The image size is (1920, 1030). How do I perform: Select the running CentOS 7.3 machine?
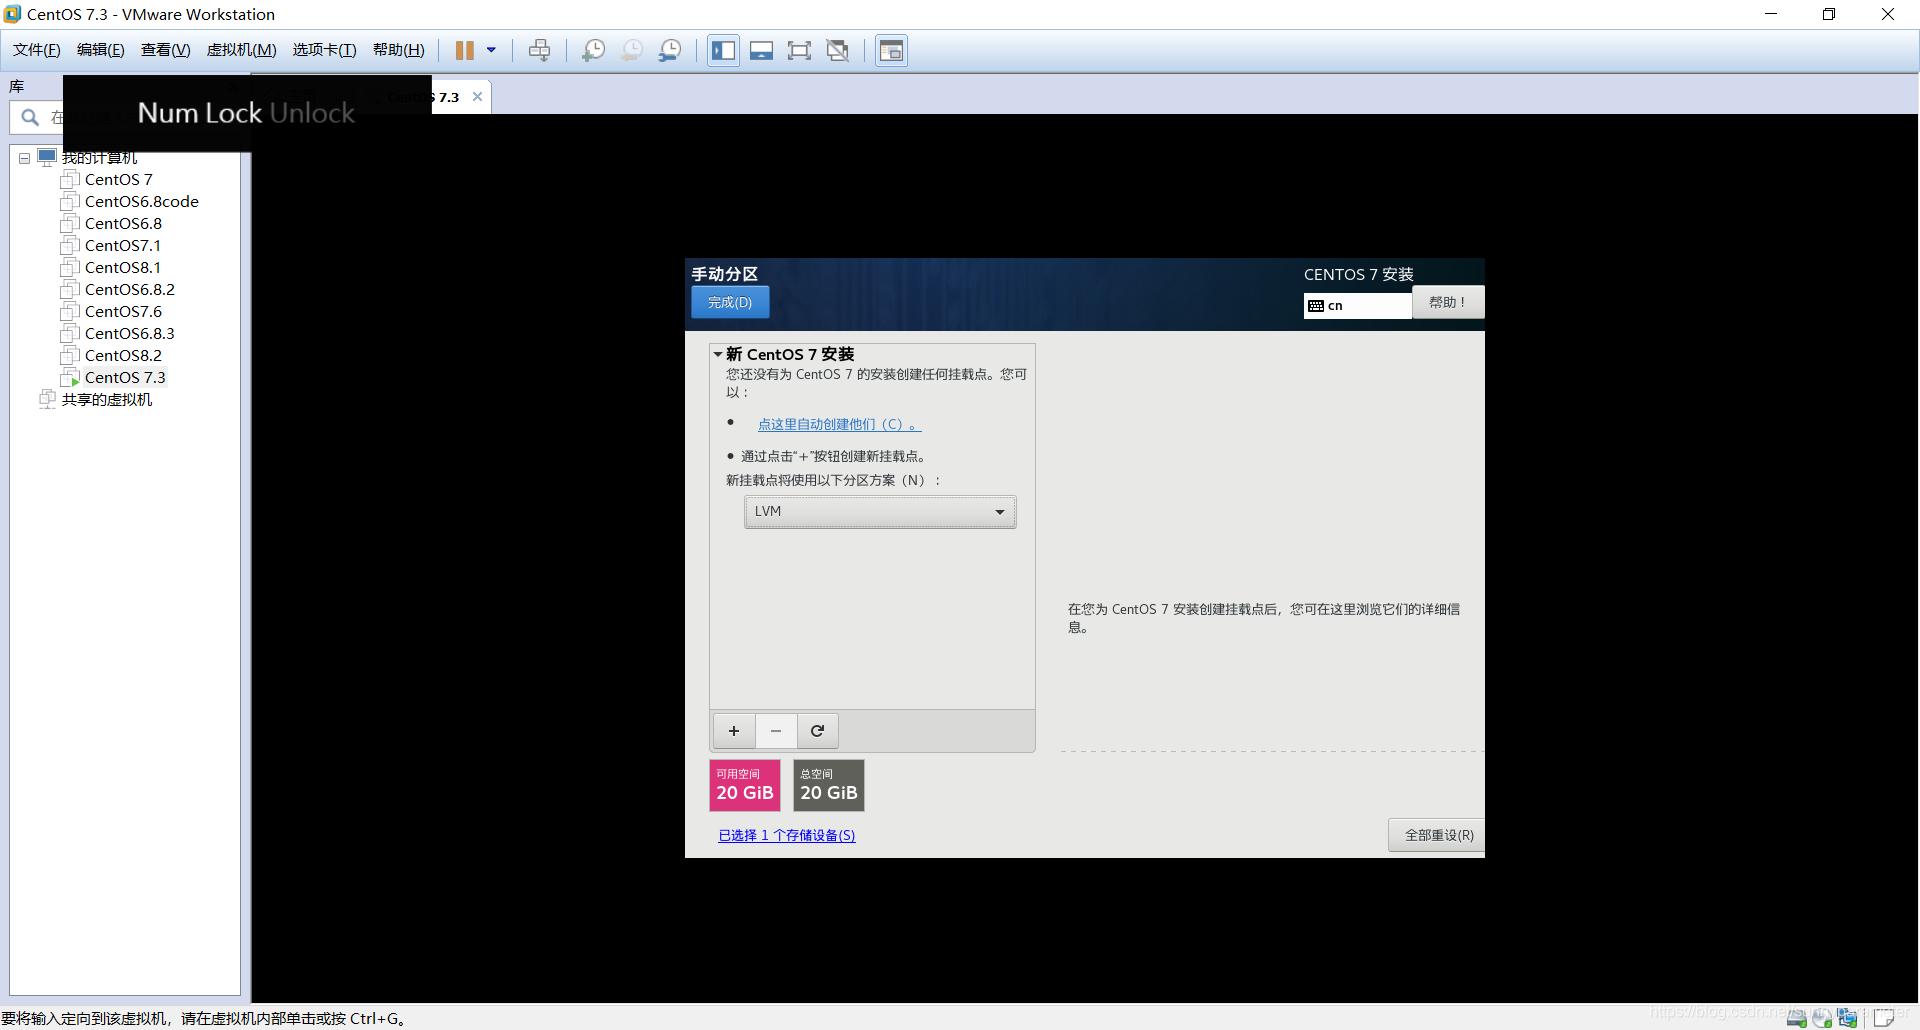[125, 378]
